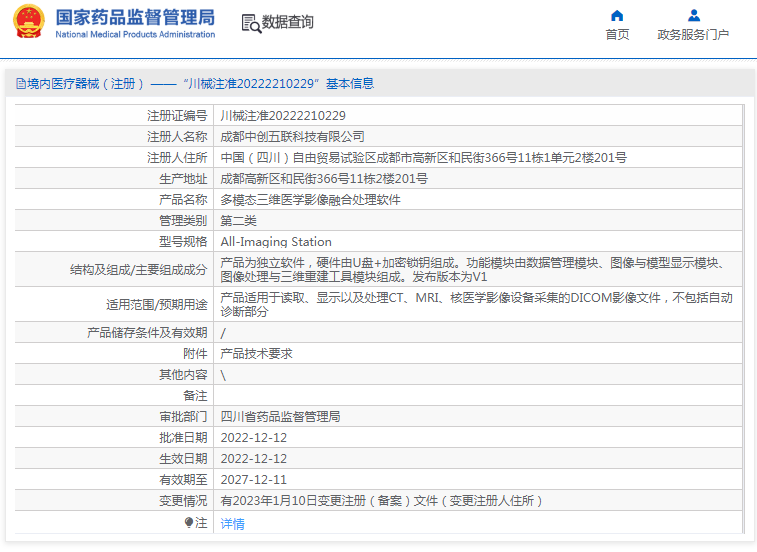Click the 生产地址 row label

pyautogui.click(x=183, y=179)
